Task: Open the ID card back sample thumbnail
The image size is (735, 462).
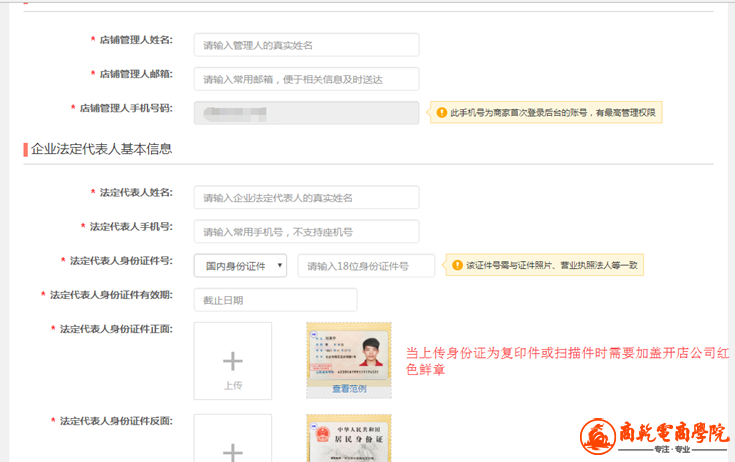Action: 349,440
